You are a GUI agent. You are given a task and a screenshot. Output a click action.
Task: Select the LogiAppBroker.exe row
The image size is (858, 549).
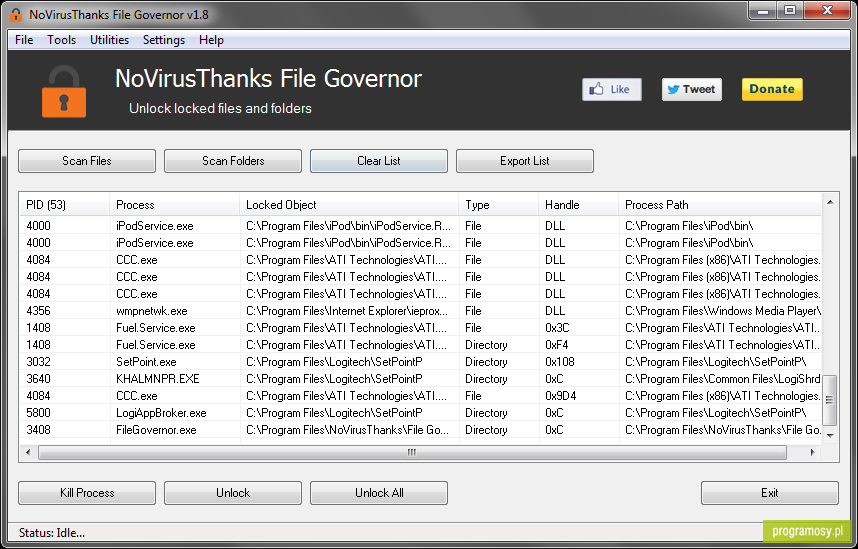pyautogui.click(x=421, y=413)
